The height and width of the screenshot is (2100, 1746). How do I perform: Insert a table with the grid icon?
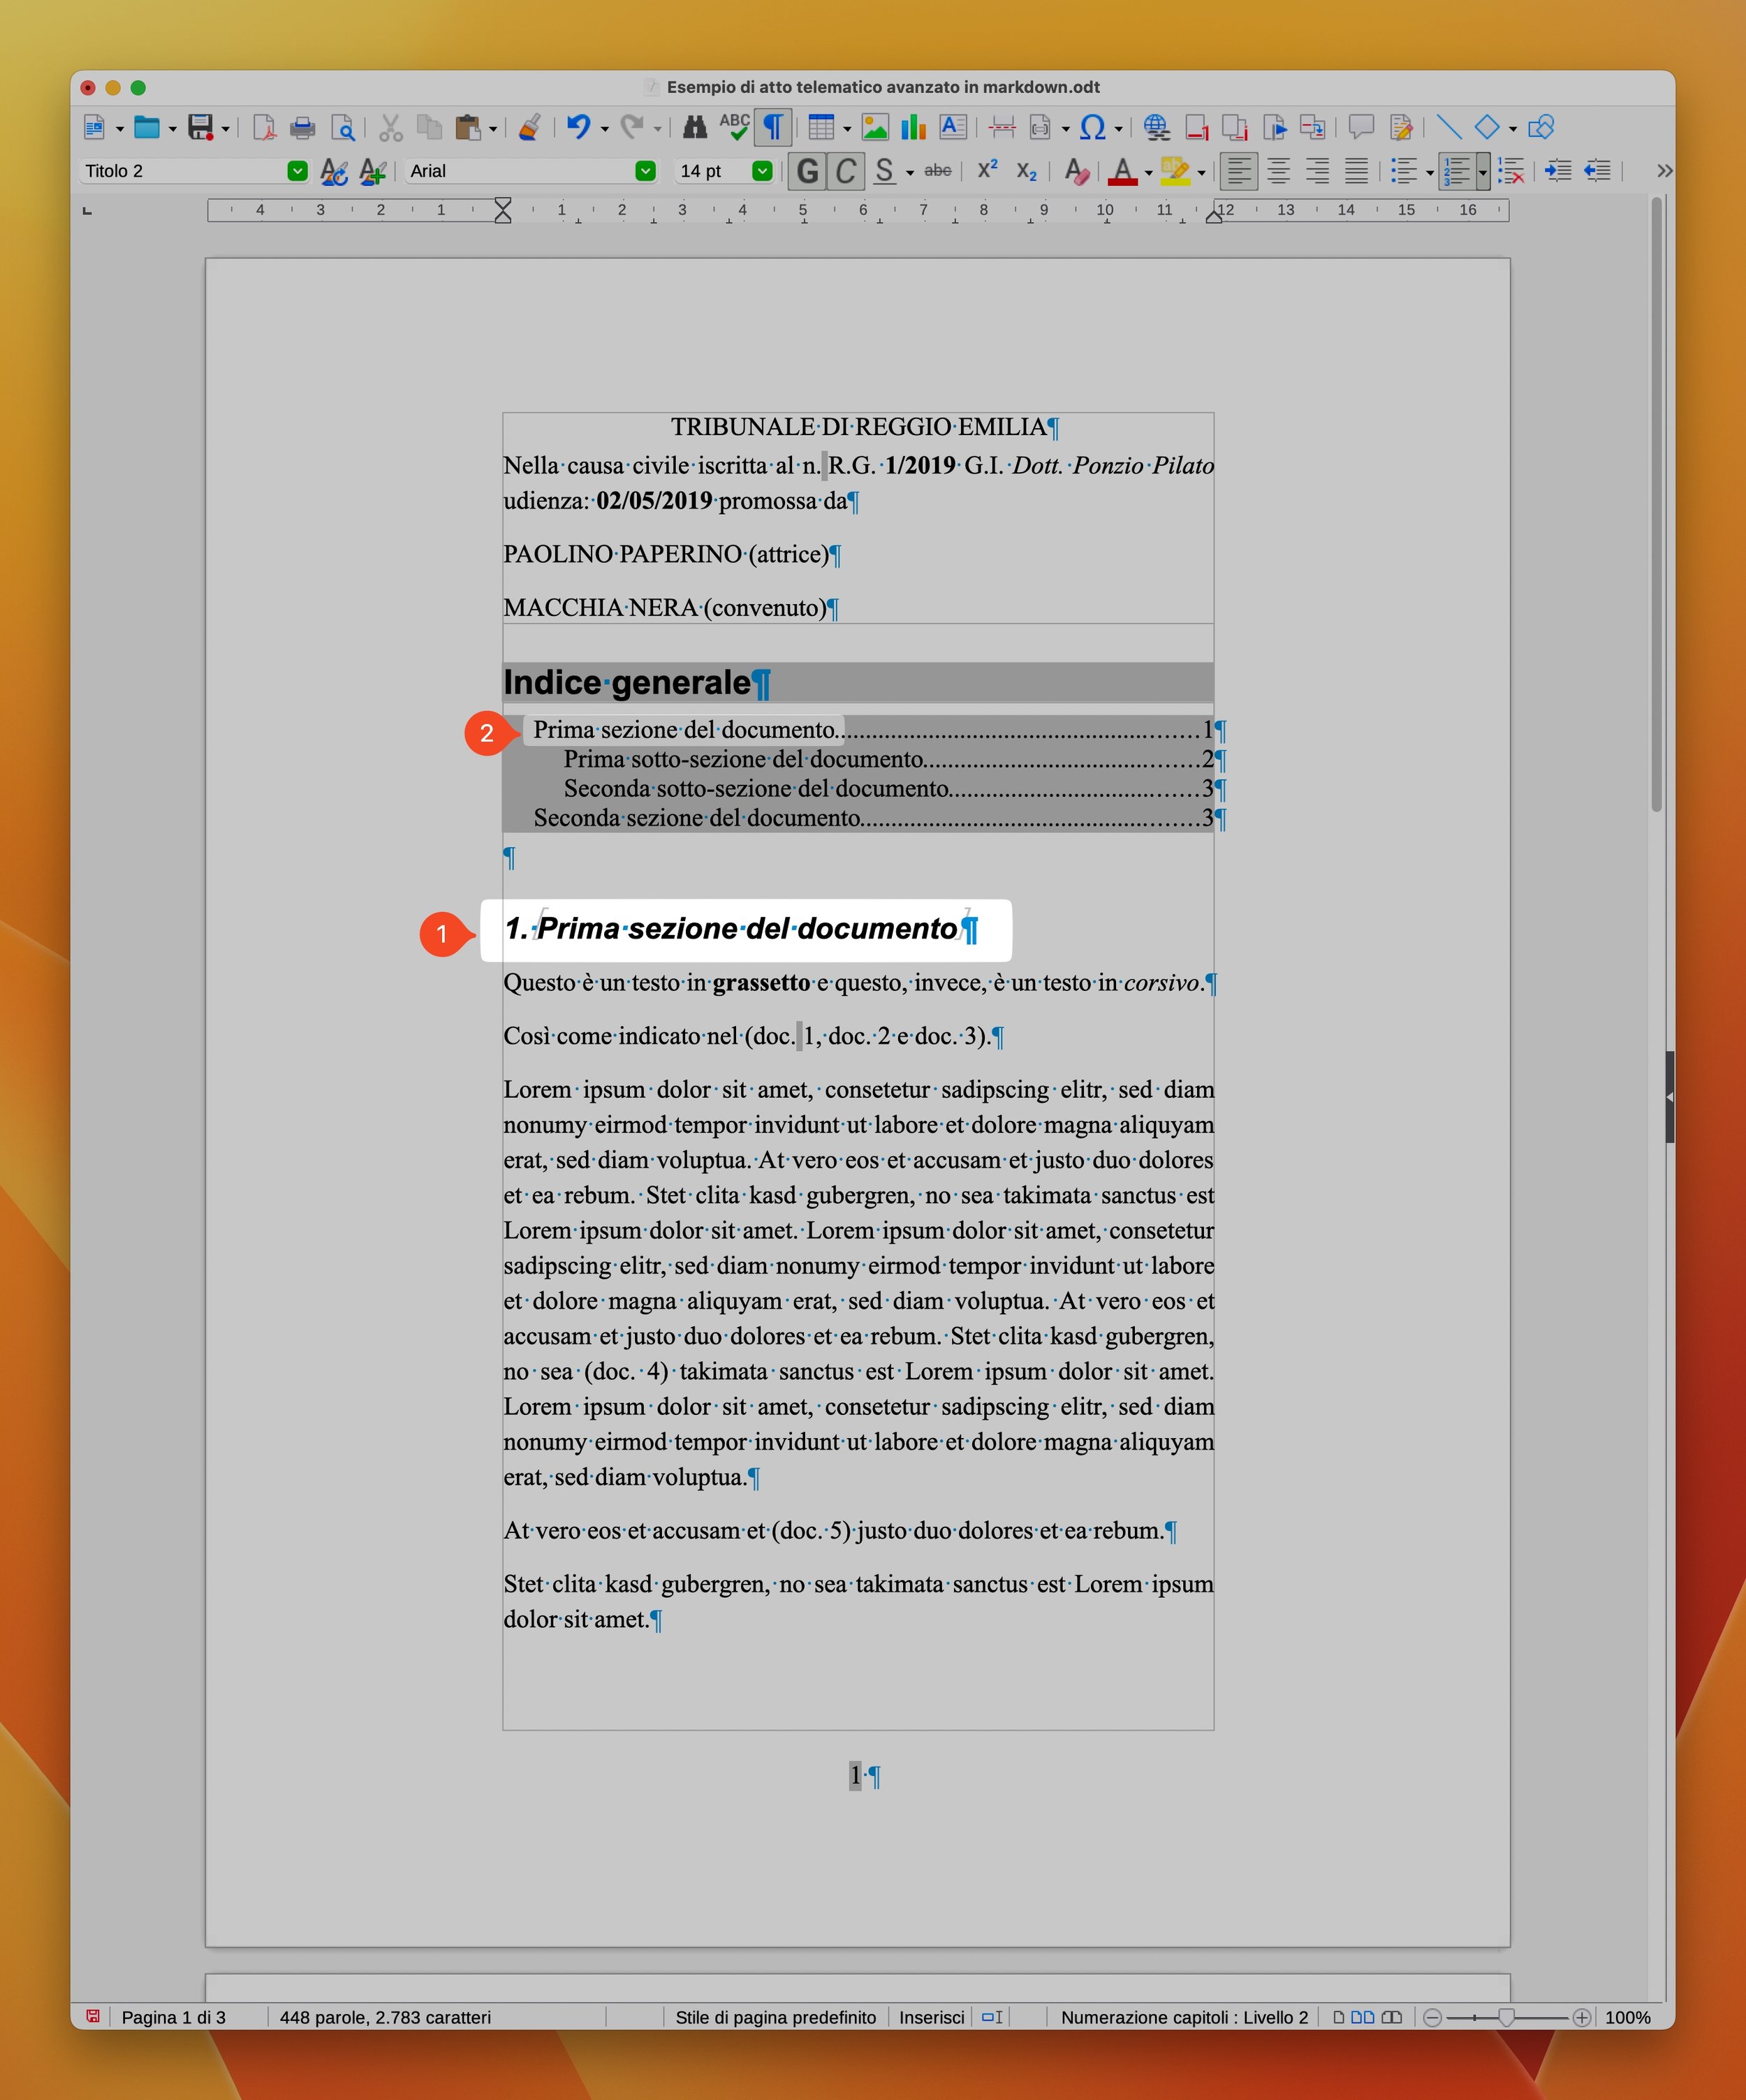click(x=821, y=127)
